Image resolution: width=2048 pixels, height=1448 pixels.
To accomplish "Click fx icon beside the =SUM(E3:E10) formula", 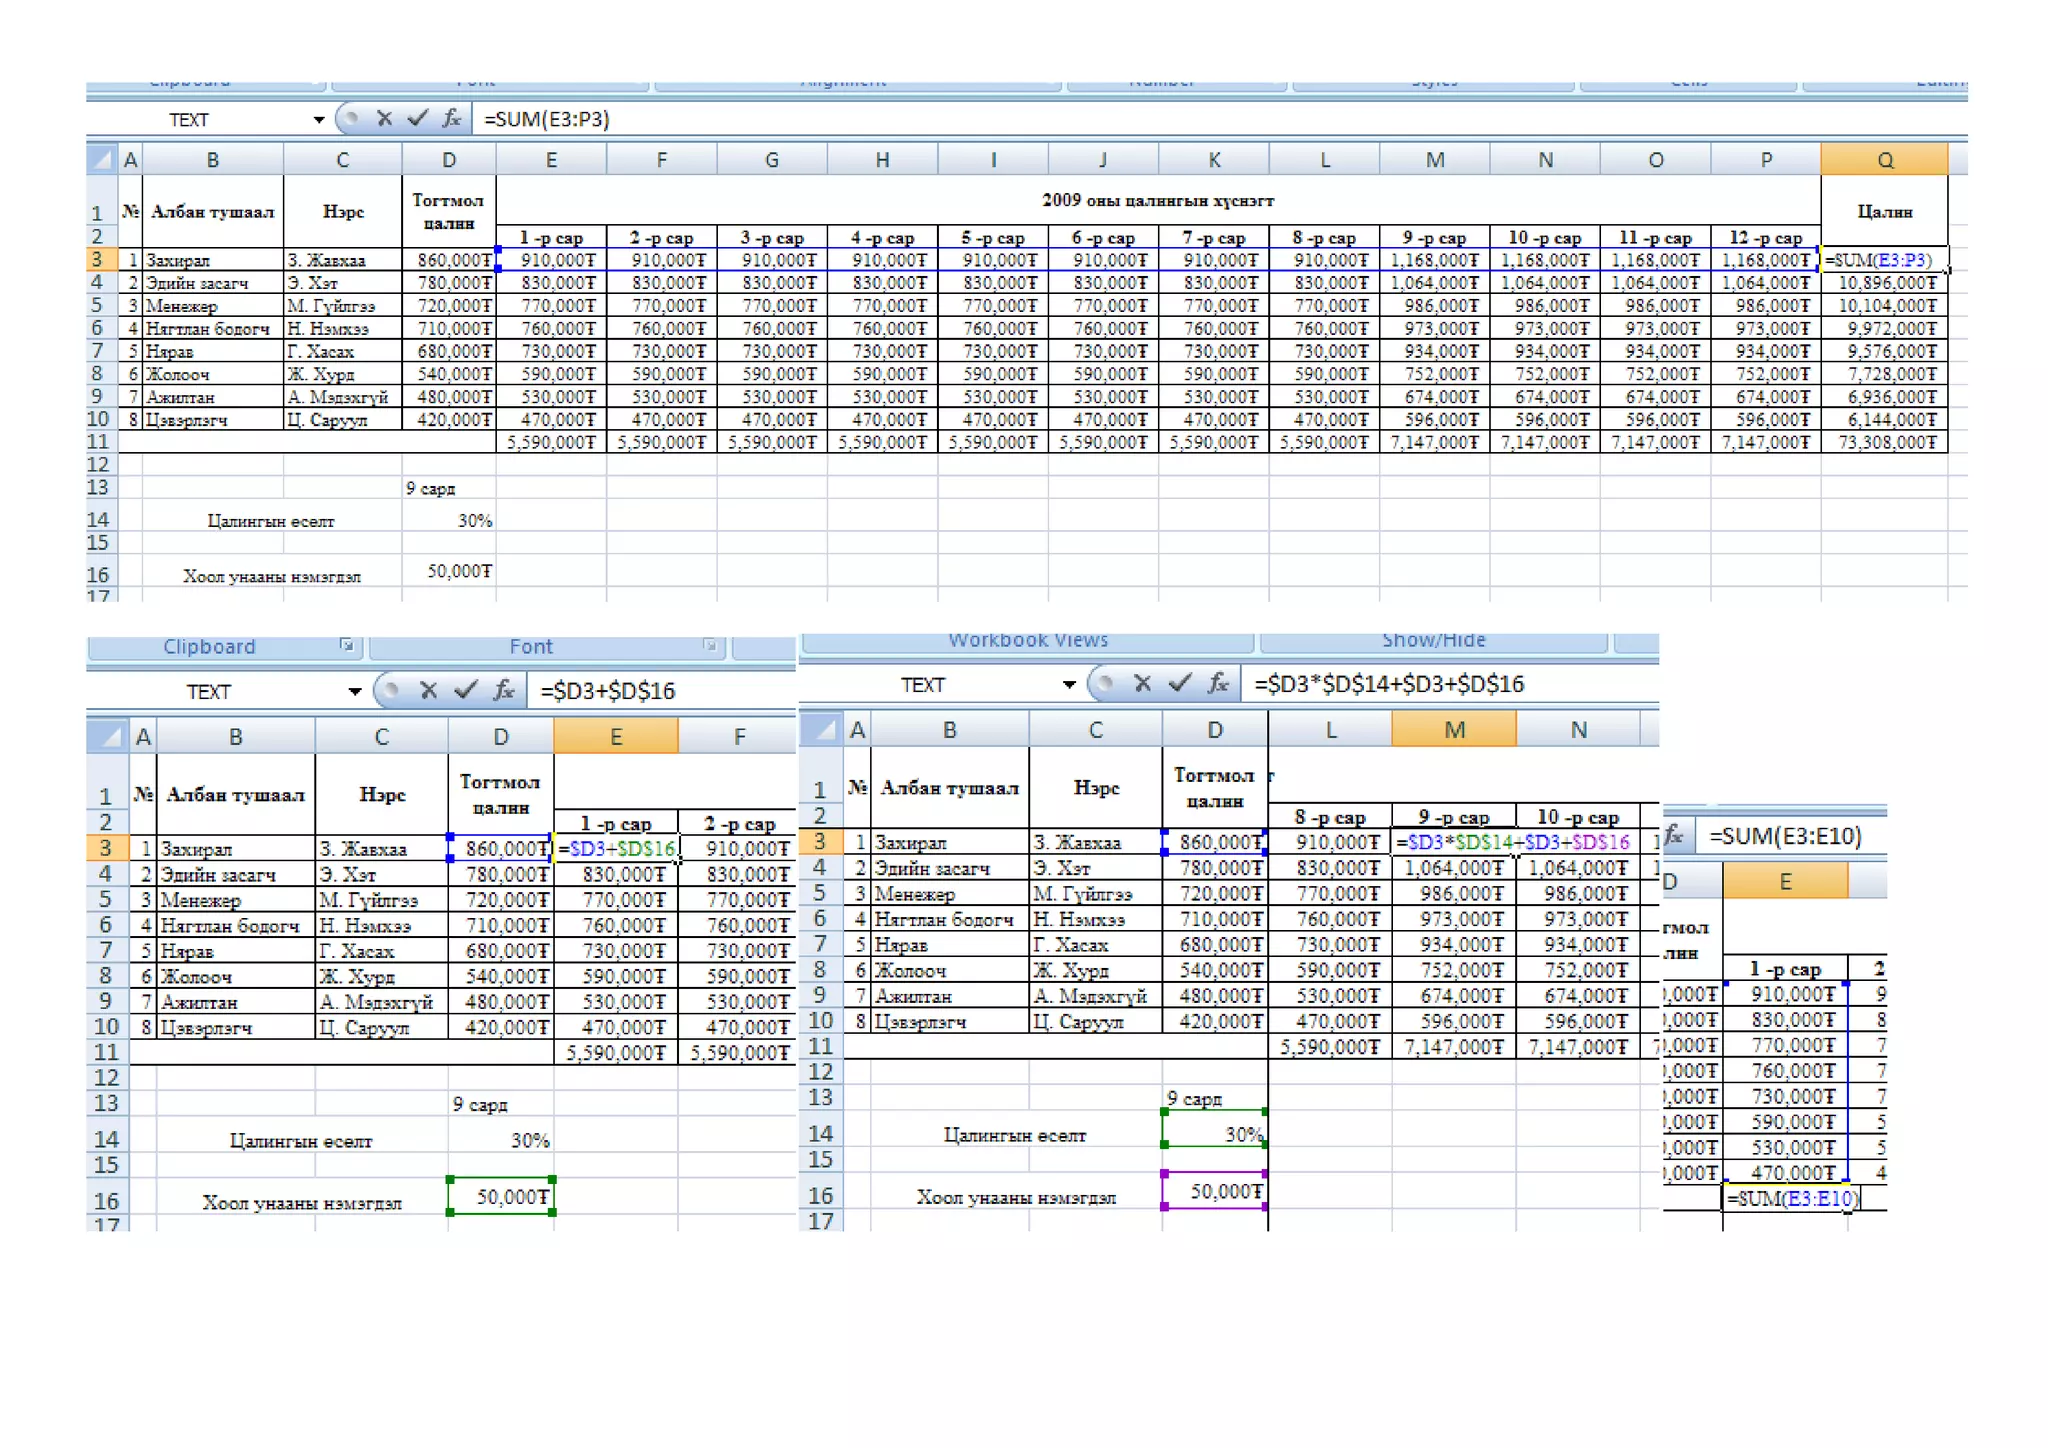I will pyautogui.click(x=1674, y=835).
